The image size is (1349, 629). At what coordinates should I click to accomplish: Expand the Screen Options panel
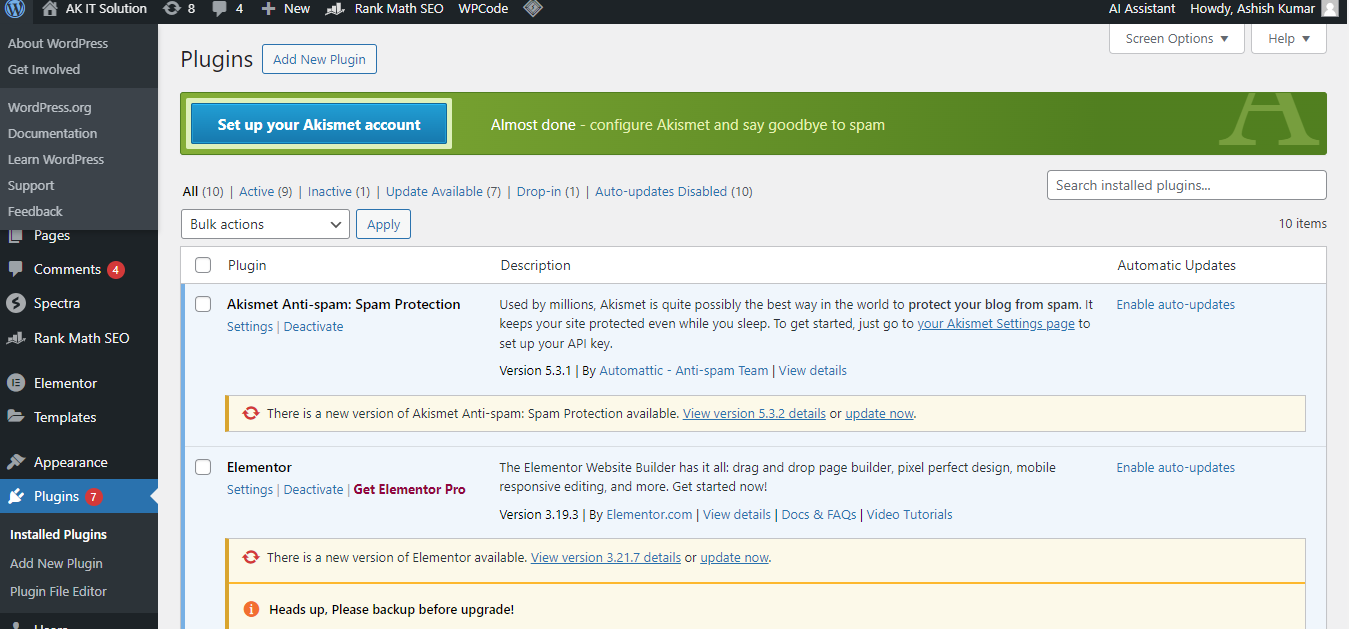[1177, 38]
